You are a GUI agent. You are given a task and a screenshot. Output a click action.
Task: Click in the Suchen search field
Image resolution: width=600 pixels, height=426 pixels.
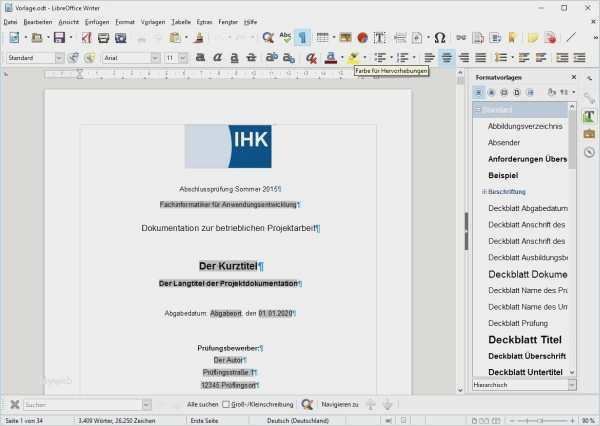(x=83, y=405)
